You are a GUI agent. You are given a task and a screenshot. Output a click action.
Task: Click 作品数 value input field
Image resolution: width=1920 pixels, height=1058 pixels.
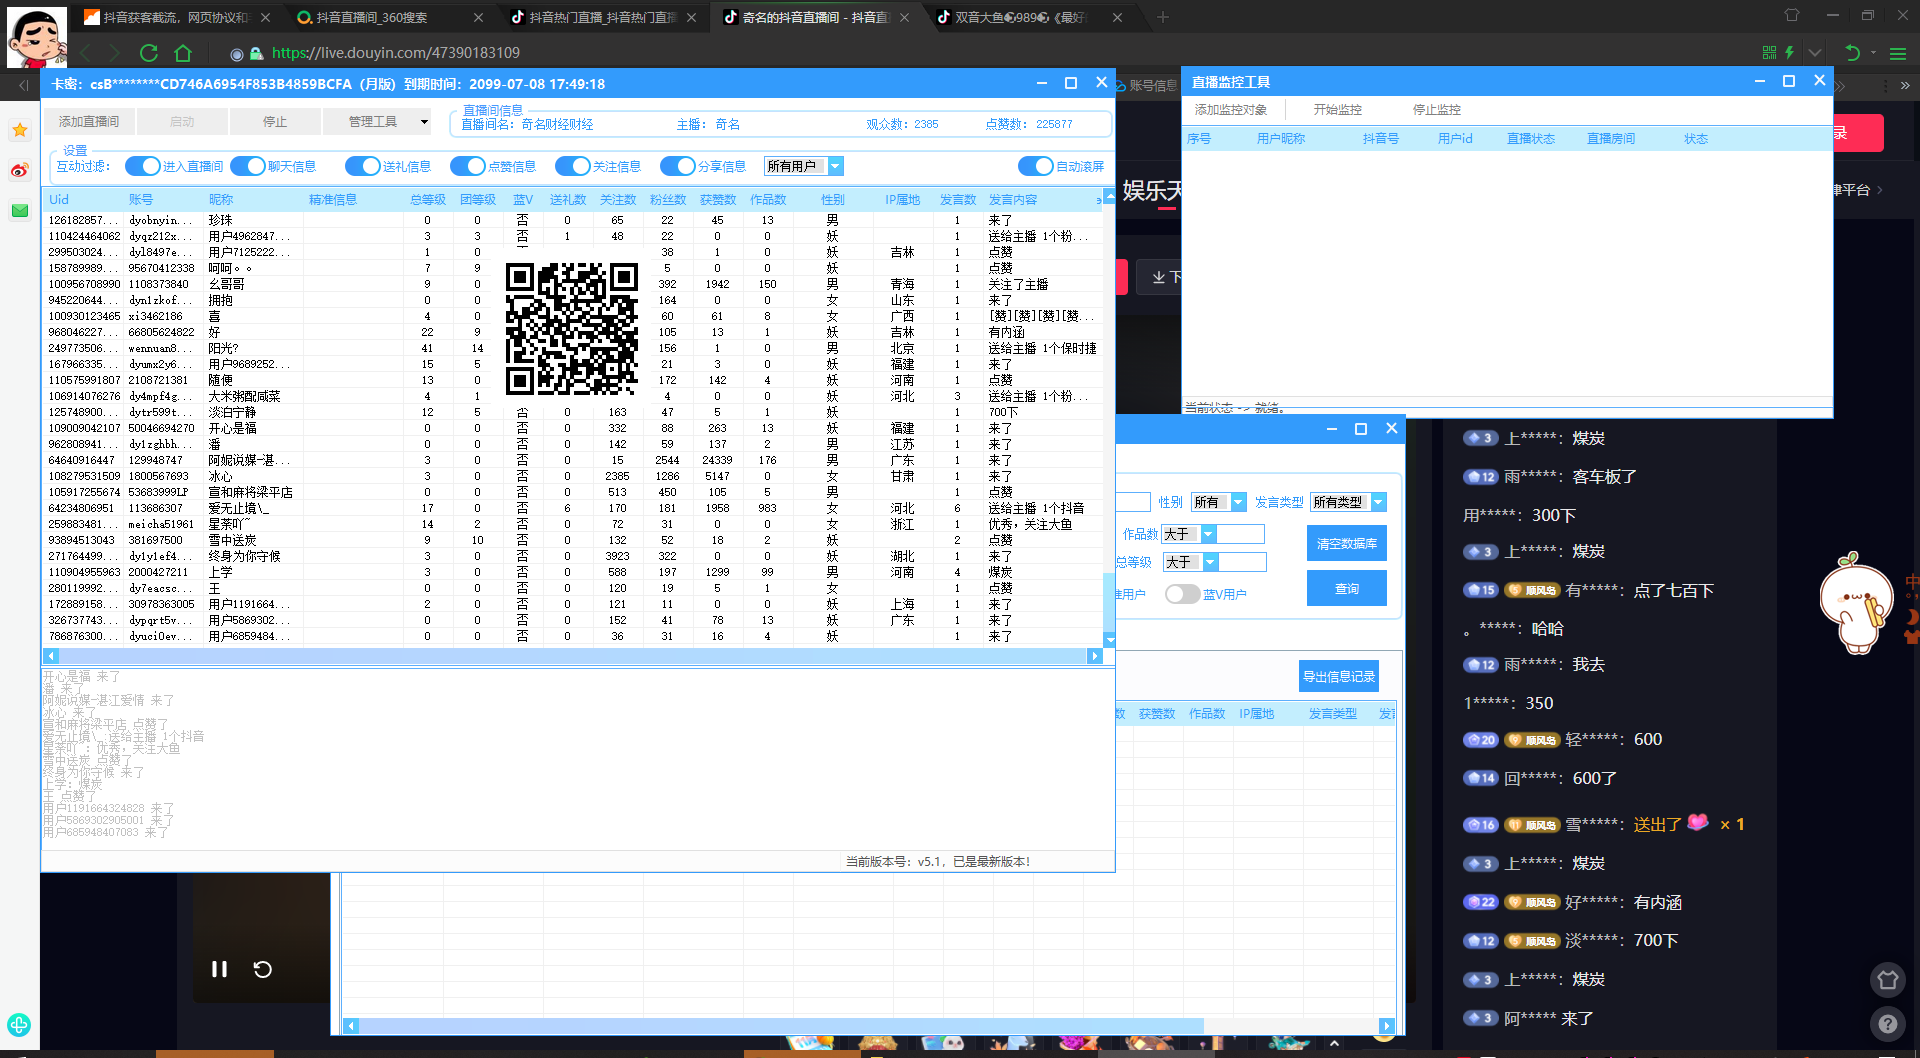click(1241, 534)
